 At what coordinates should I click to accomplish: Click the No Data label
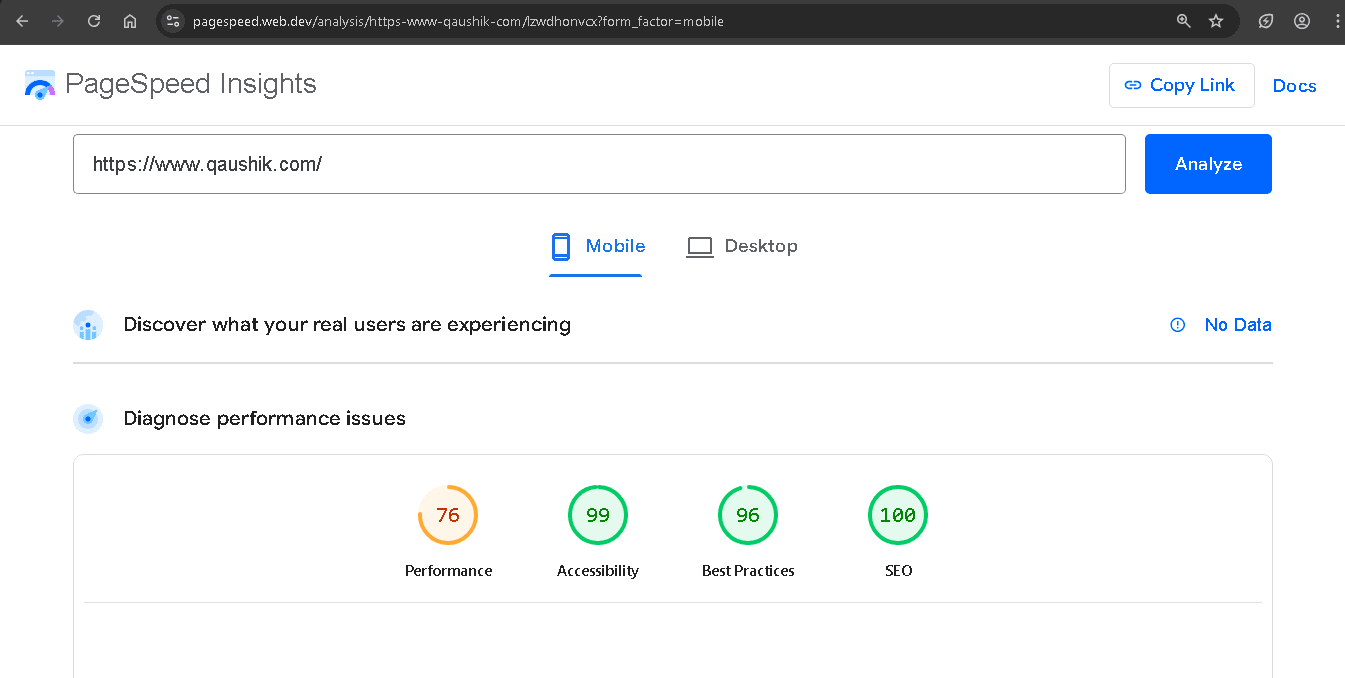pos(1238,325)
